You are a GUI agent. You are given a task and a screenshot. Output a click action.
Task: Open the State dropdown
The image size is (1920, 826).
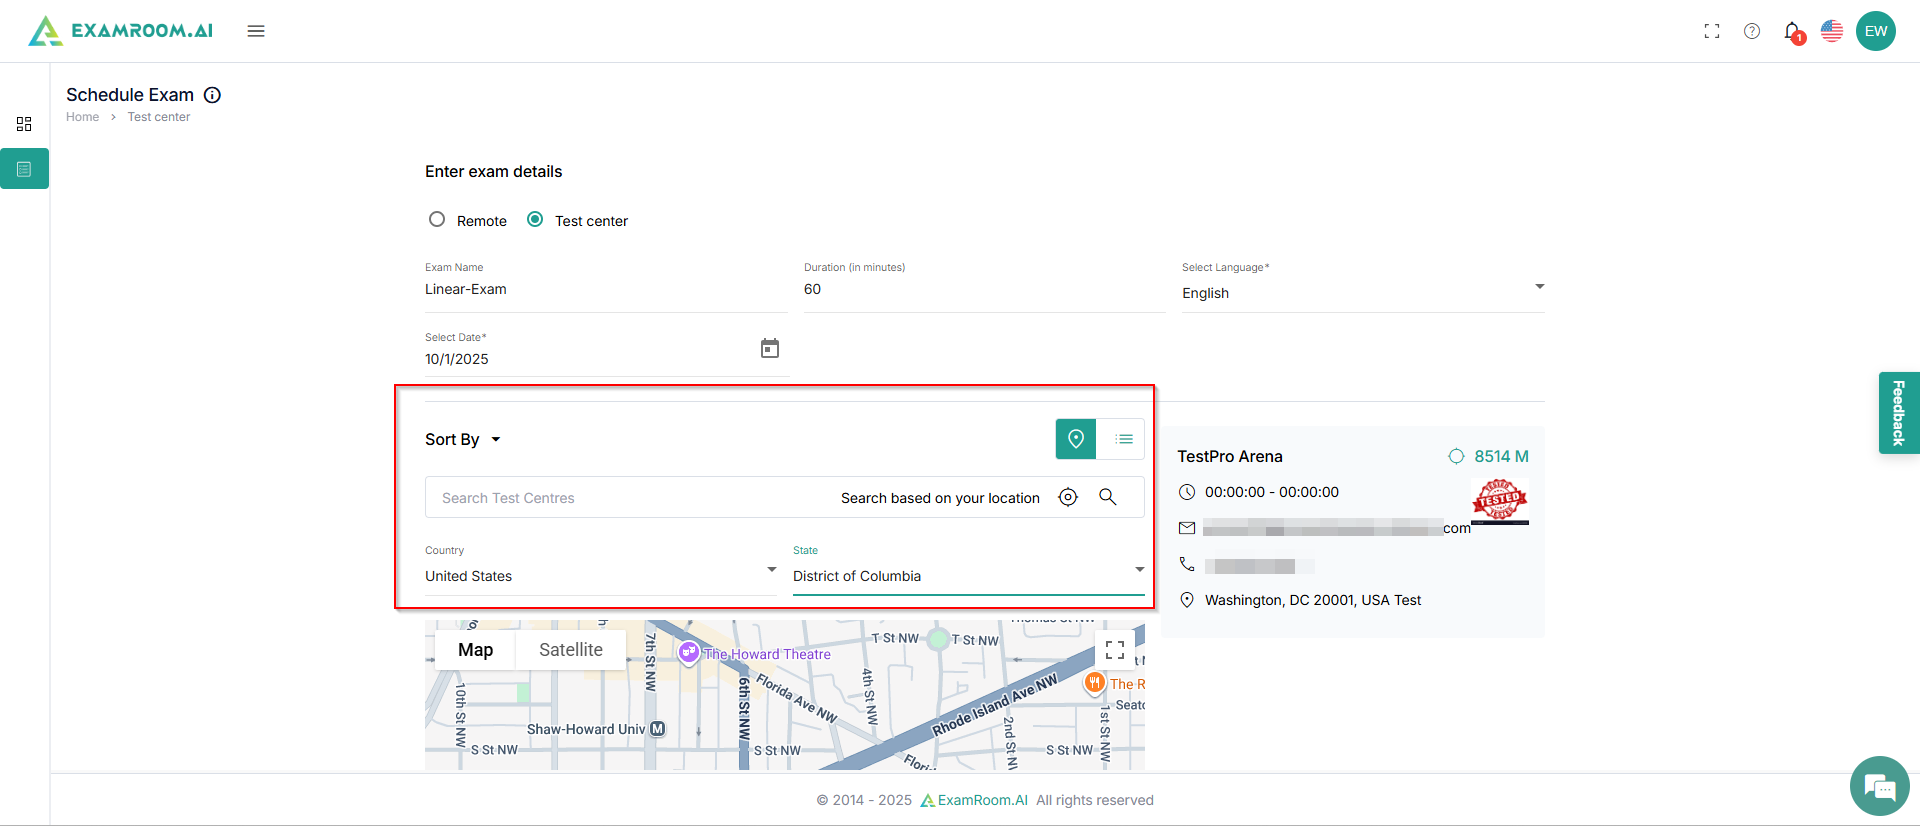(968, 575)
